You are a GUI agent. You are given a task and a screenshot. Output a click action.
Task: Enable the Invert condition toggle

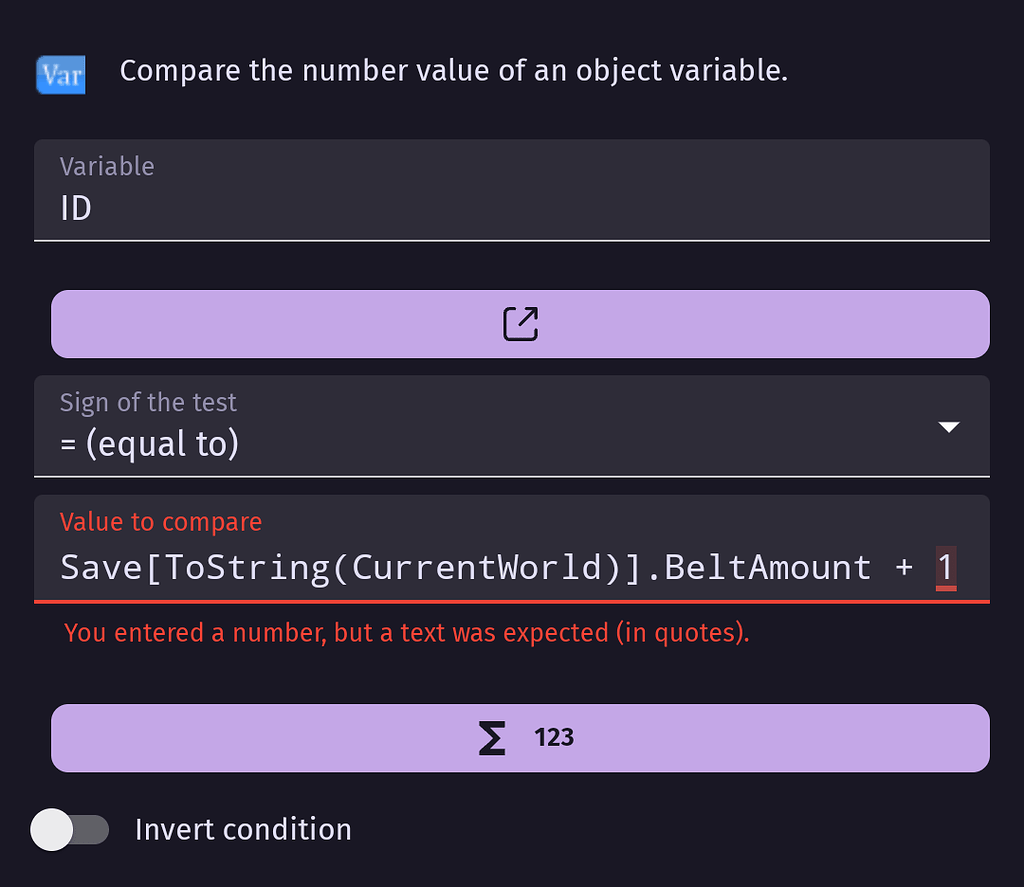click(x=70, y=829)
